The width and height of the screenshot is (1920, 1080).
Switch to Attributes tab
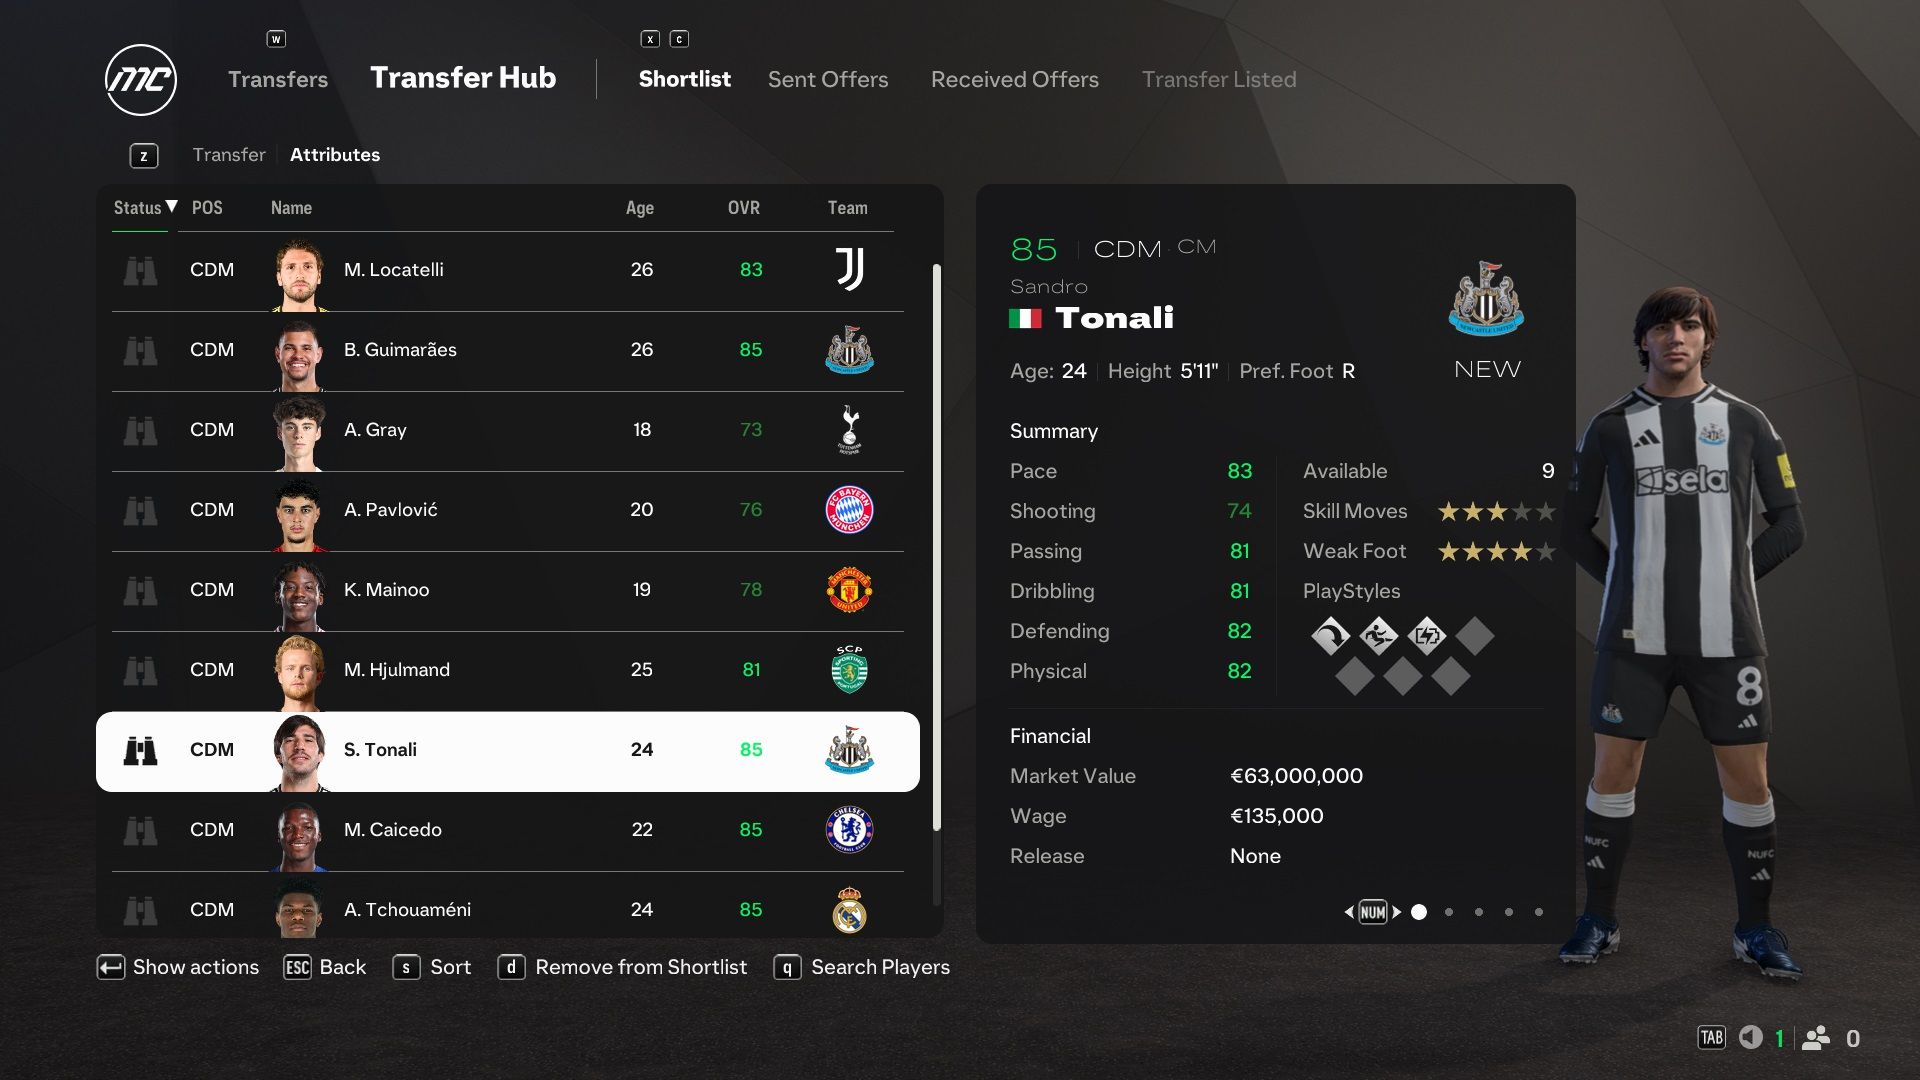[334, 154]
